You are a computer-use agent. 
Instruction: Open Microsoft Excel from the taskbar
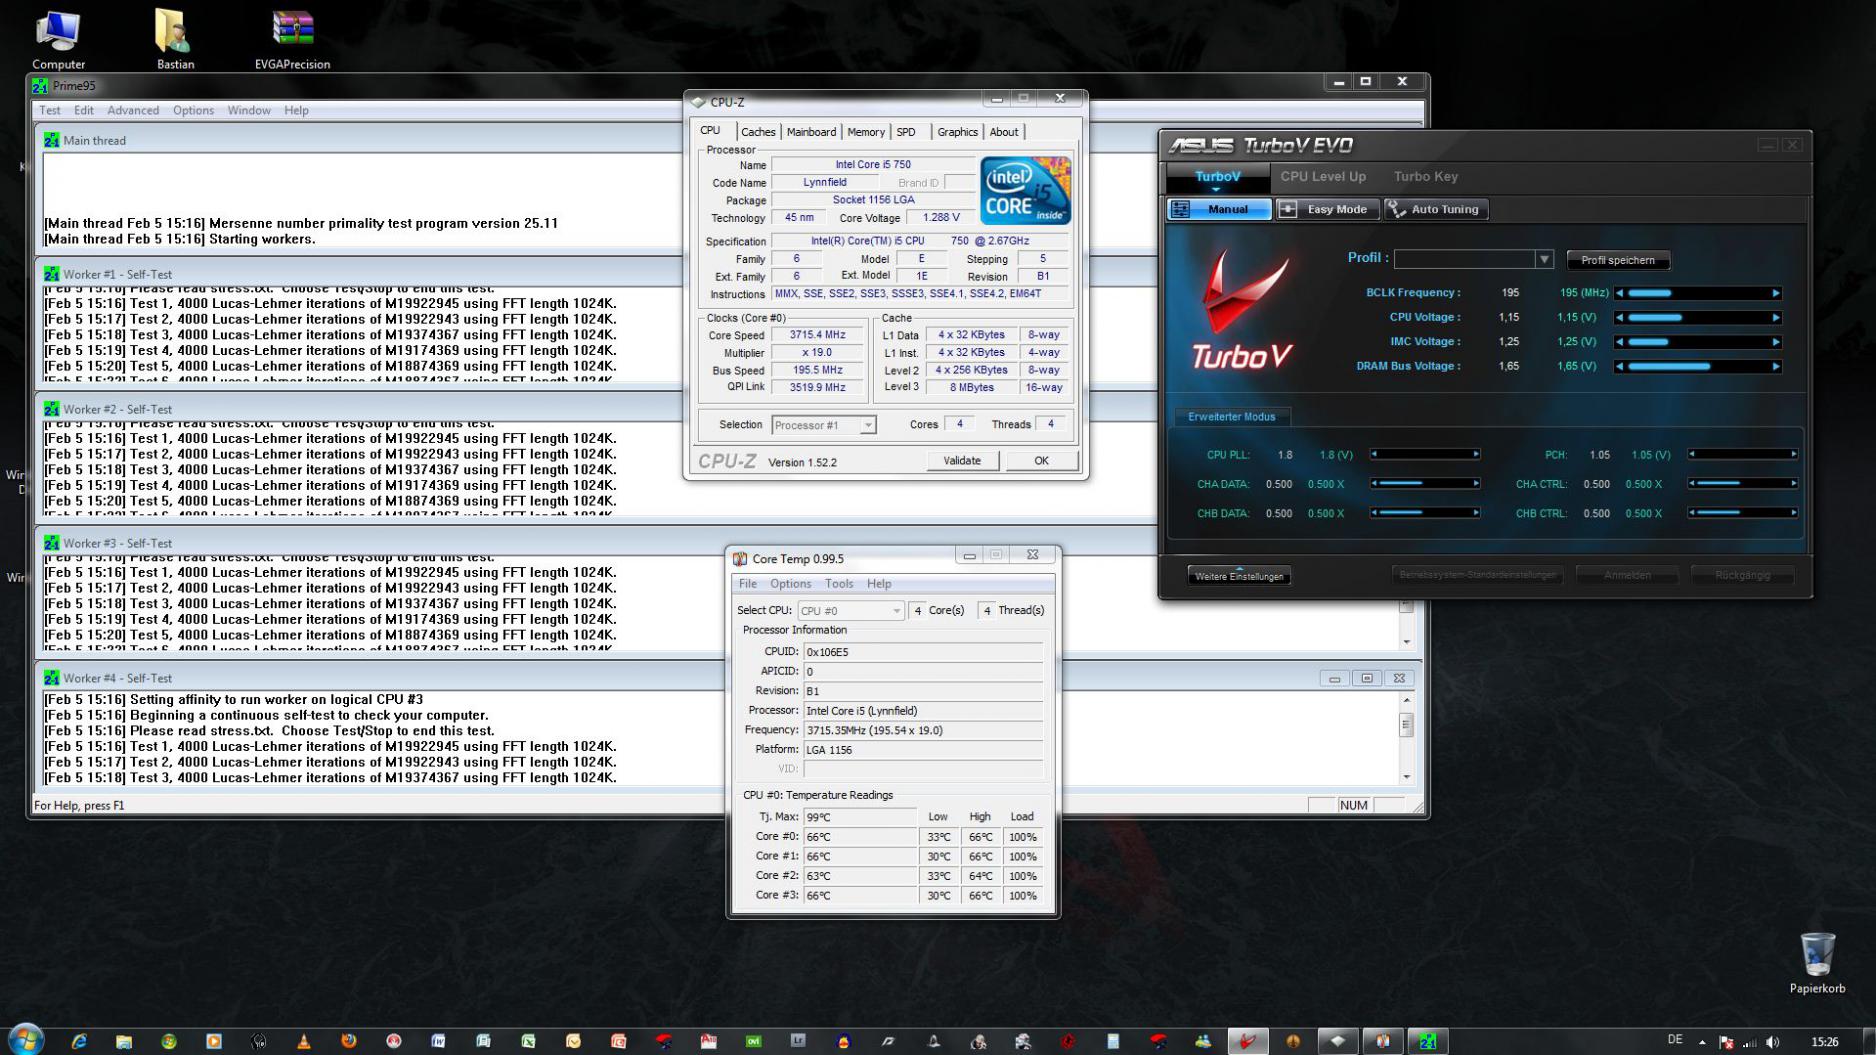coord(528,1041)
